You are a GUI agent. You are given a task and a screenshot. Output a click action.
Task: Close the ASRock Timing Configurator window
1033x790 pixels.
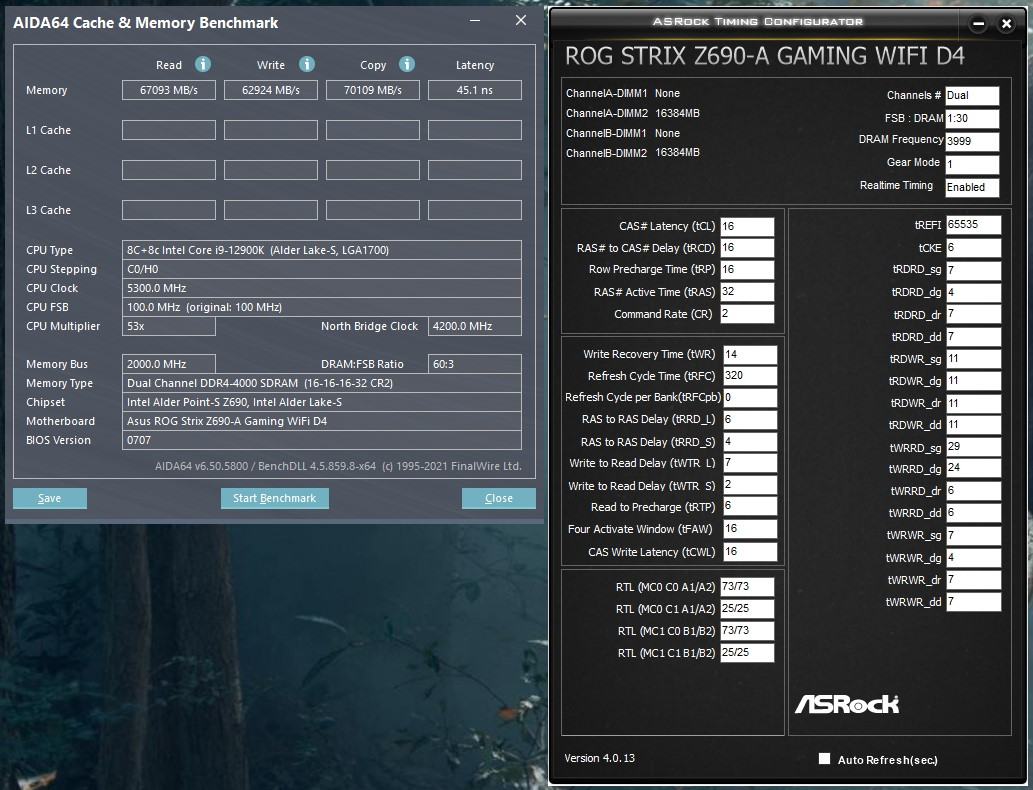pos(1006,24)
